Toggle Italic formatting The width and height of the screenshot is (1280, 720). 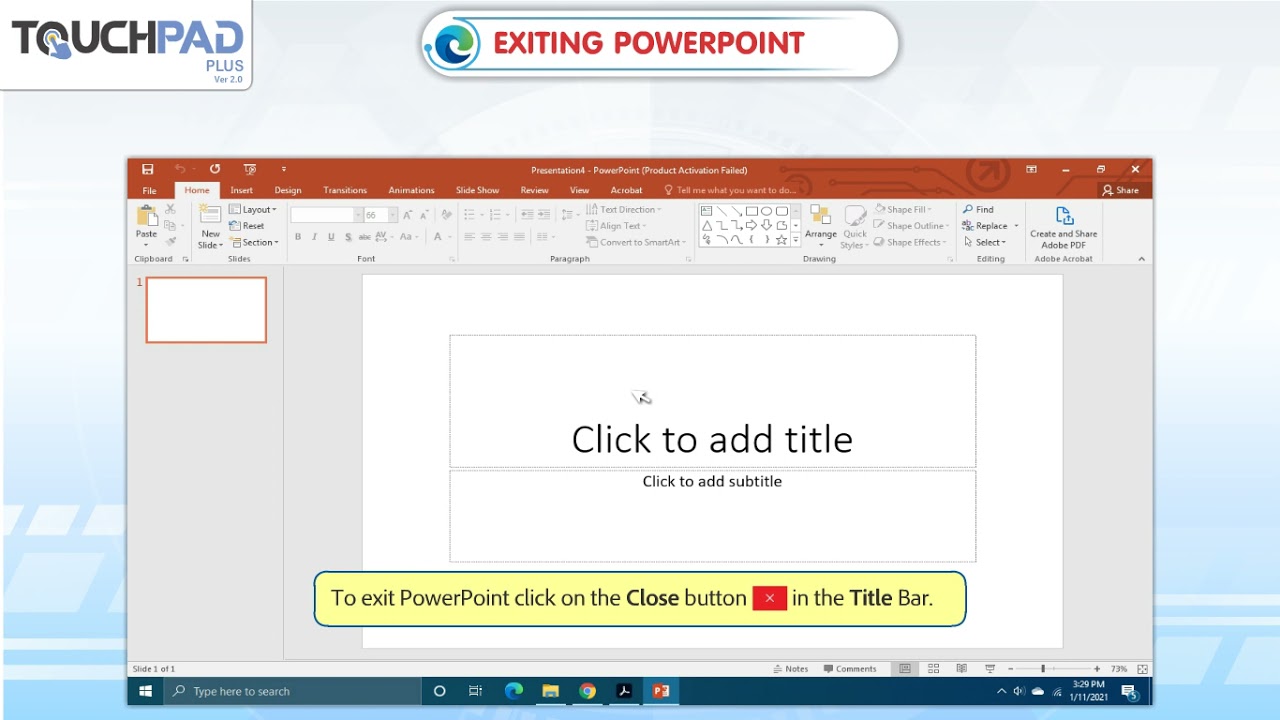click(x=314, y=237)
